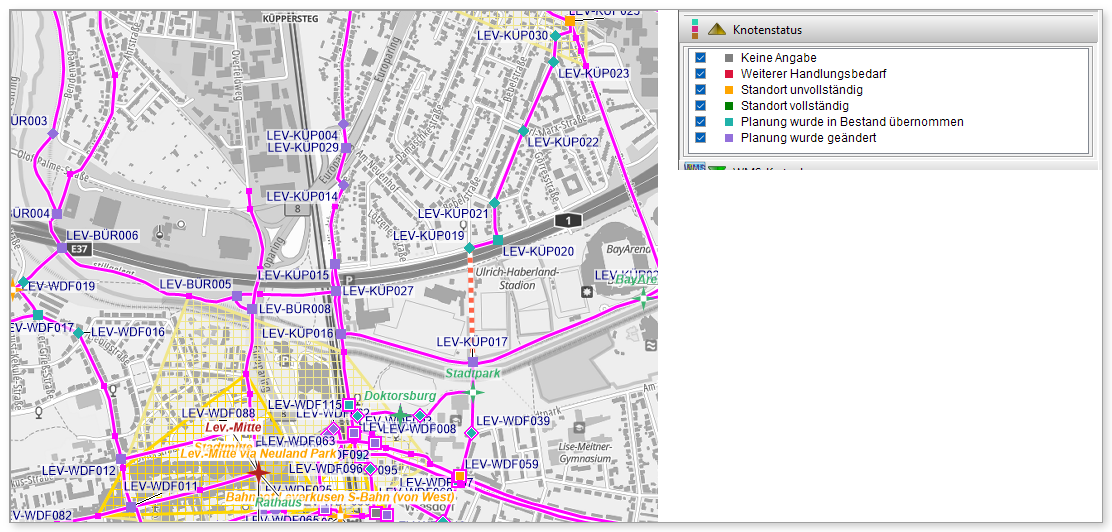Click the red Weiterer Handlungsbedarf swatch
This screenshot has height=532, width=1112.
click(x=728, y=74)
